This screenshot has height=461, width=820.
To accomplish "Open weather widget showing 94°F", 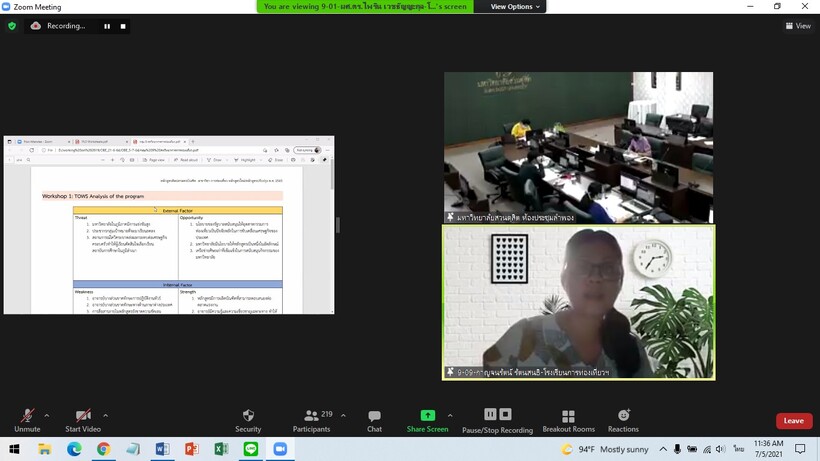I will click(605, 449).
